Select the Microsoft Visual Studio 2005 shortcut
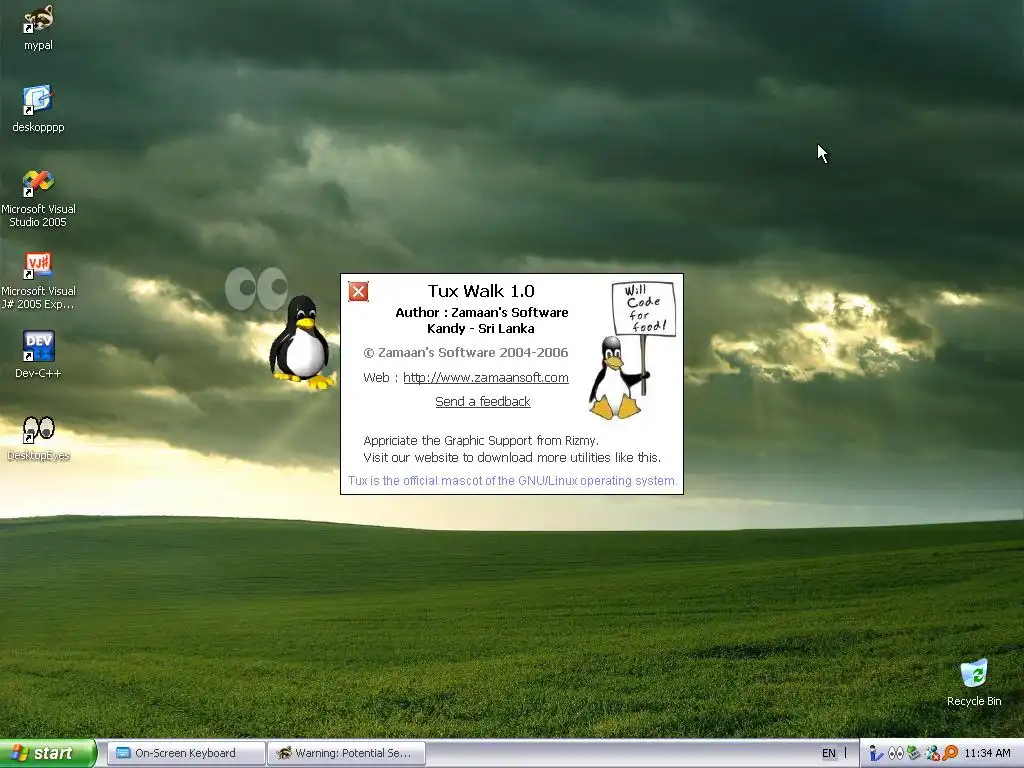Viewport: 1024px width, 768px height. click(x=38, y=198)
